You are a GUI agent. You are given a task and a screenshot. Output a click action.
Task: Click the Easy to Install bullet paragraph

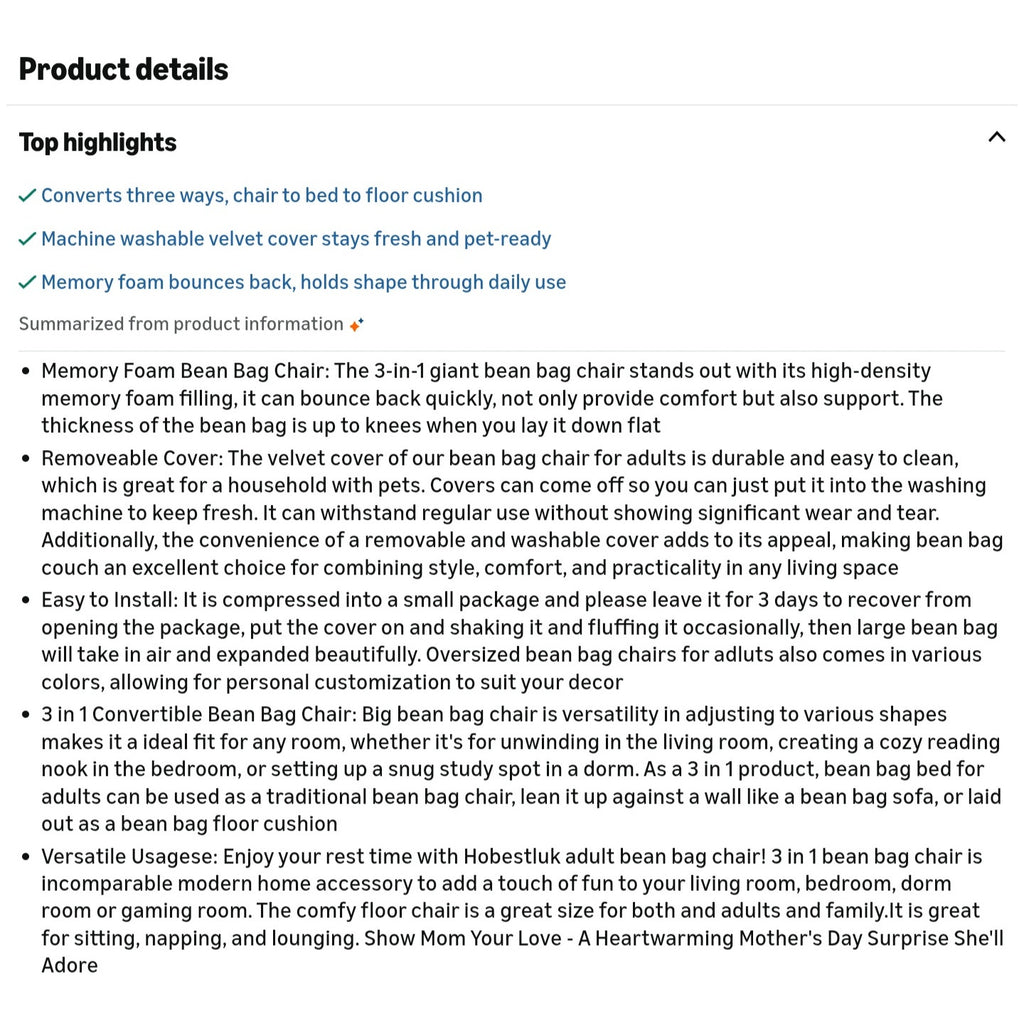(519, 641)
